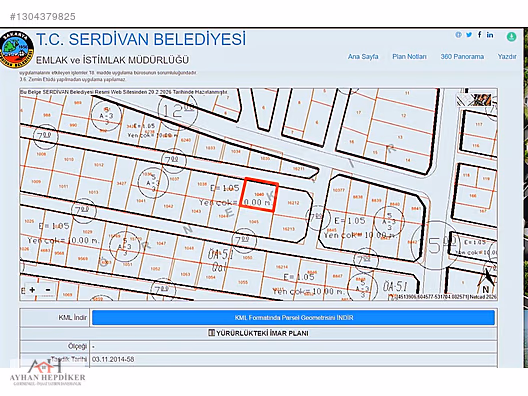528x396 pixels.
Task: Click the Serdivan municipality logo
Action: (x=17, y=50)
